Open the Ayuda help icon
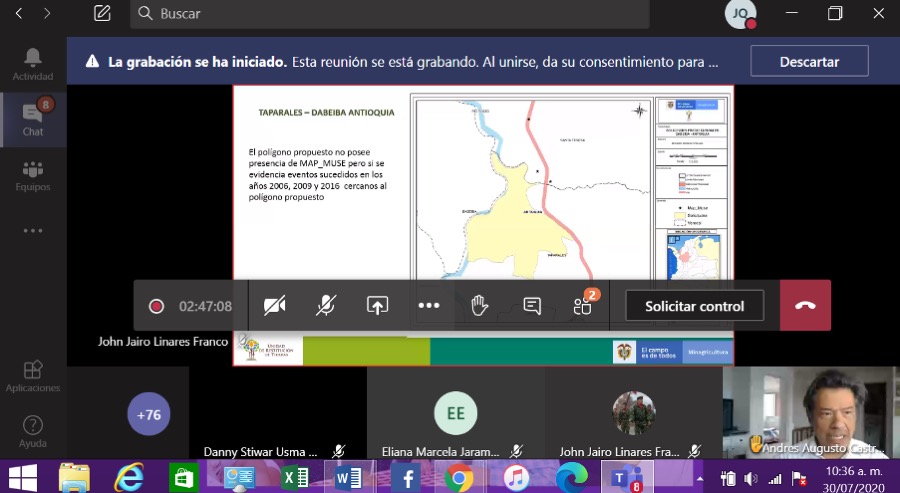Viewport: 900px width, 493px height. 33,431
